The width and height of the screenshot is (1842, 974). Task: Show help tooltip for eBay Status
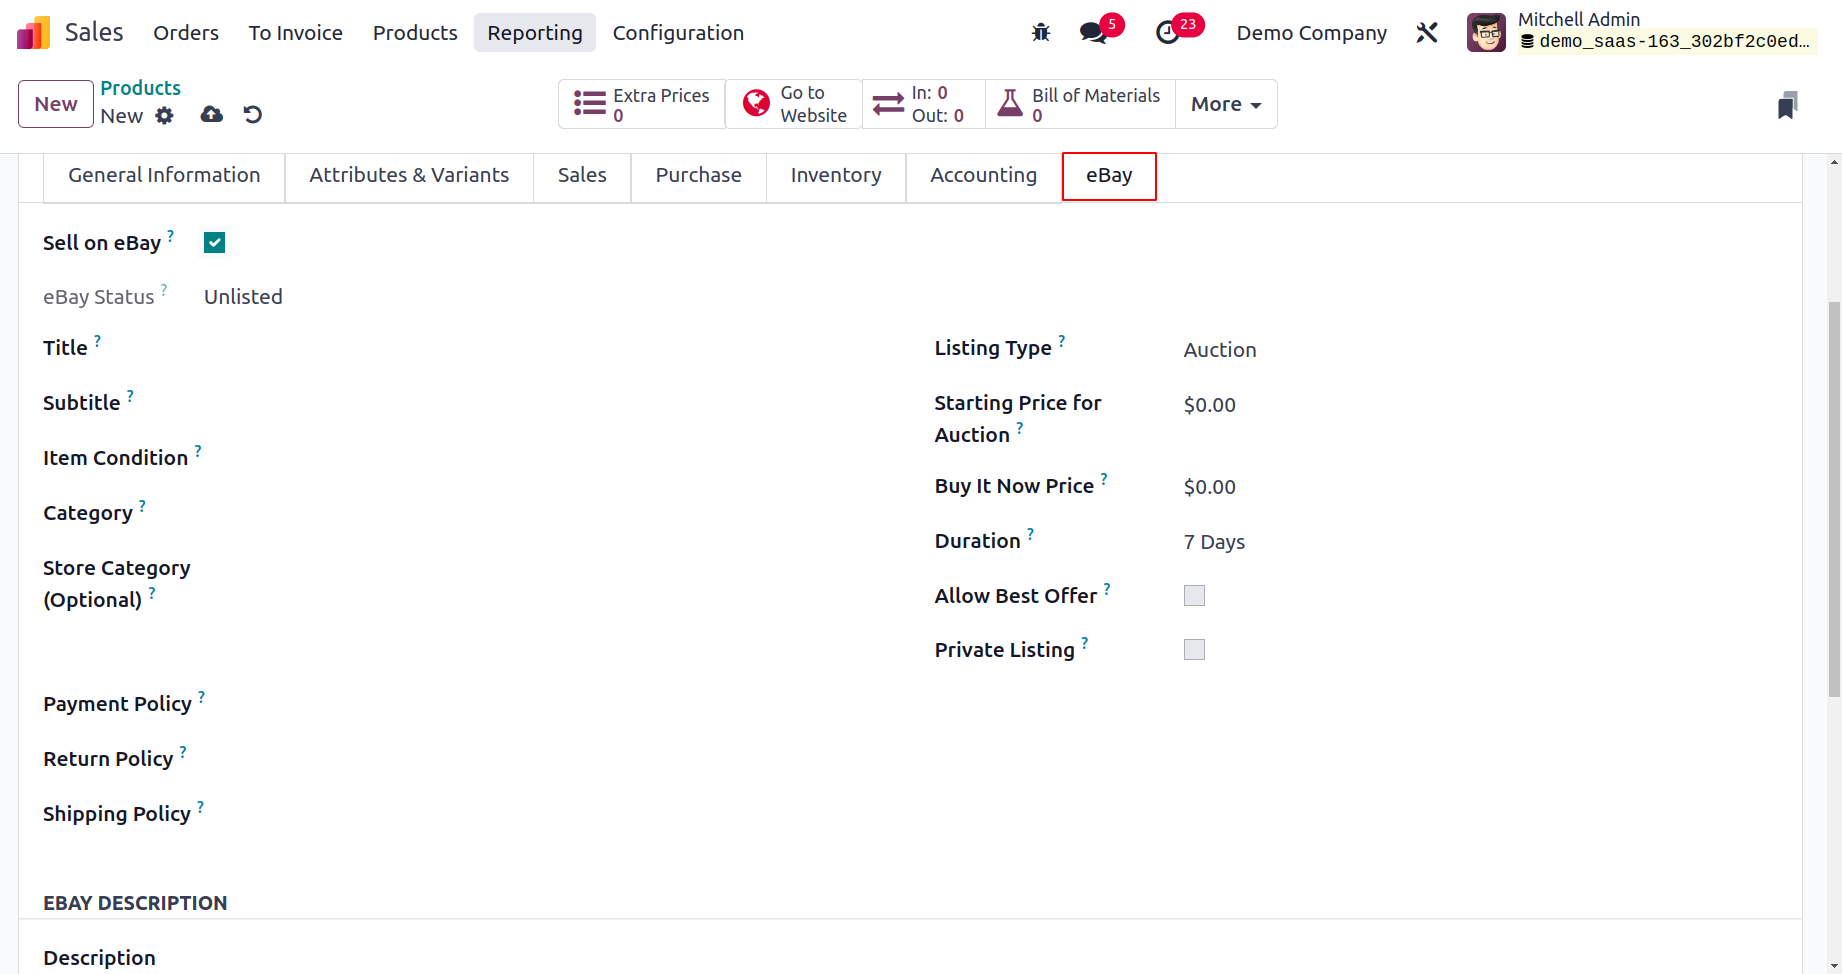pos(164,290)
